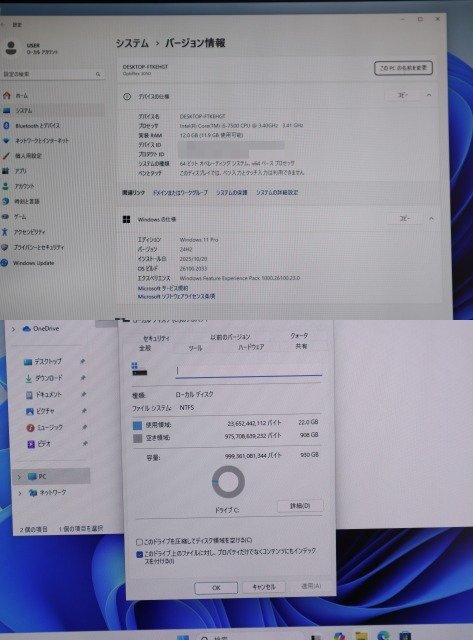
Task: Click the free space gray swatch
Action: coord(138,438)
